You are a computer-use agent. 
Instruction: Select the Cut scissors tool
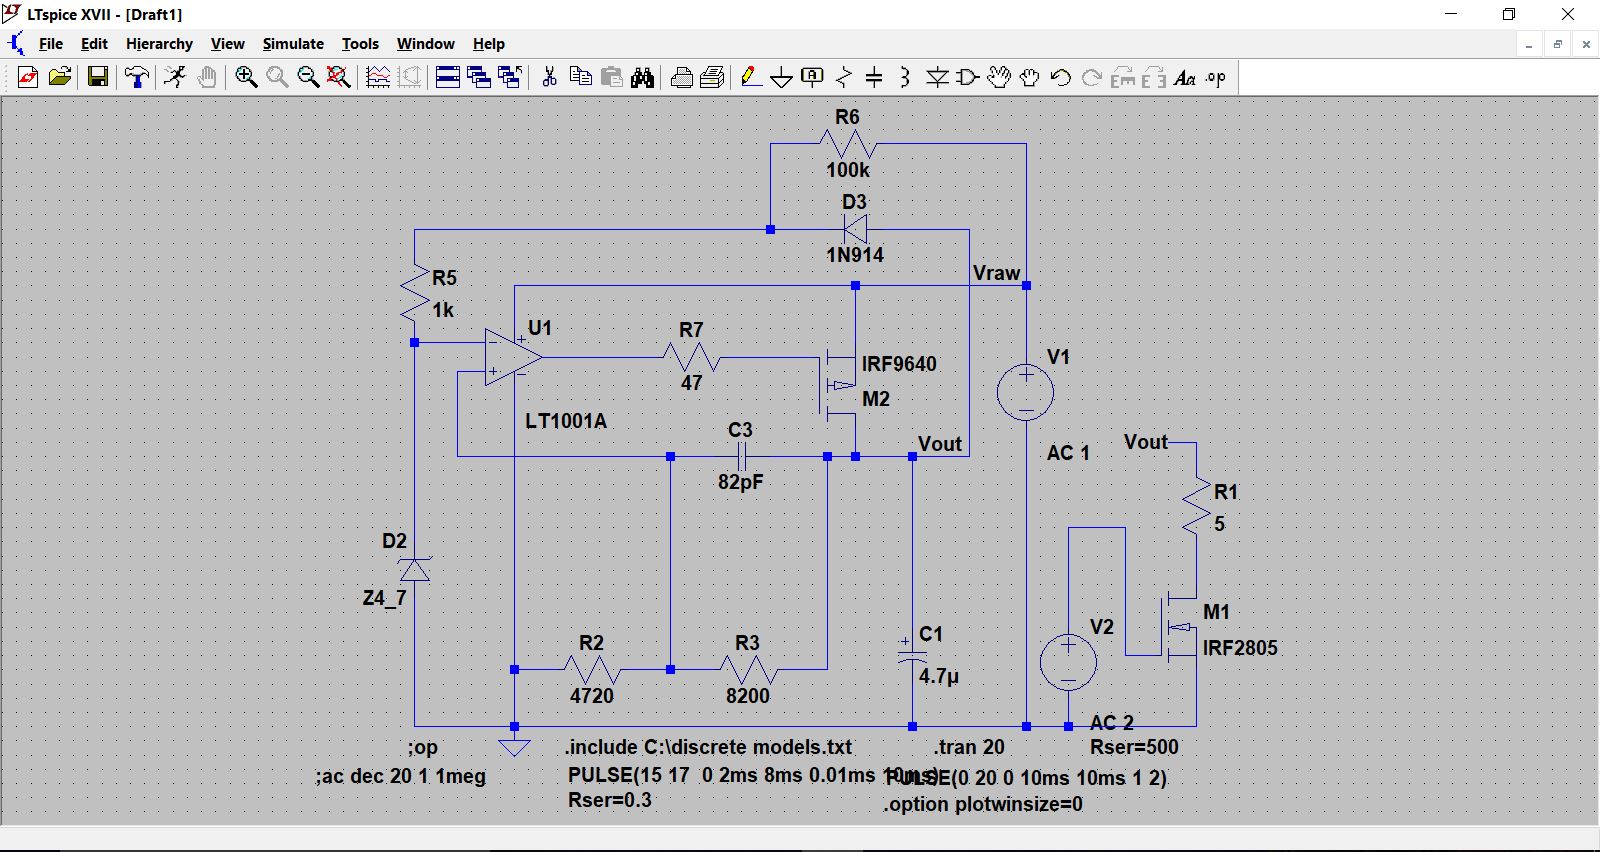point(549,77)
